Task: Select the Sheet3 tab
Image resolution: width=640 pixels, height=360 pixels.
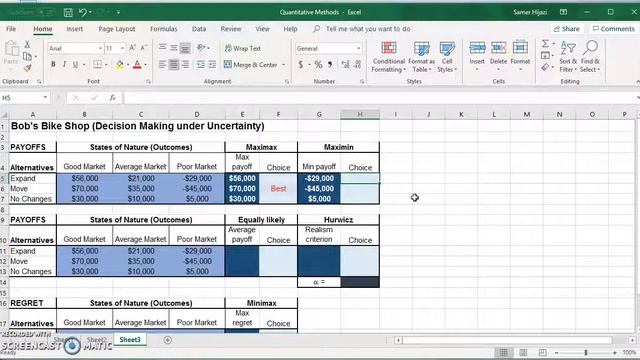Action: tap(130, 340)
